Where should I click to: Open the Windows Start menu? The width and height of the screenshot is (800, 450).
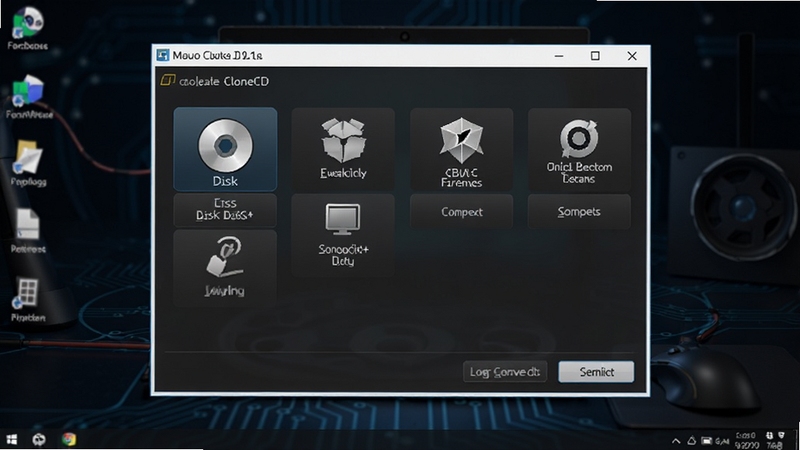(11, 439)
